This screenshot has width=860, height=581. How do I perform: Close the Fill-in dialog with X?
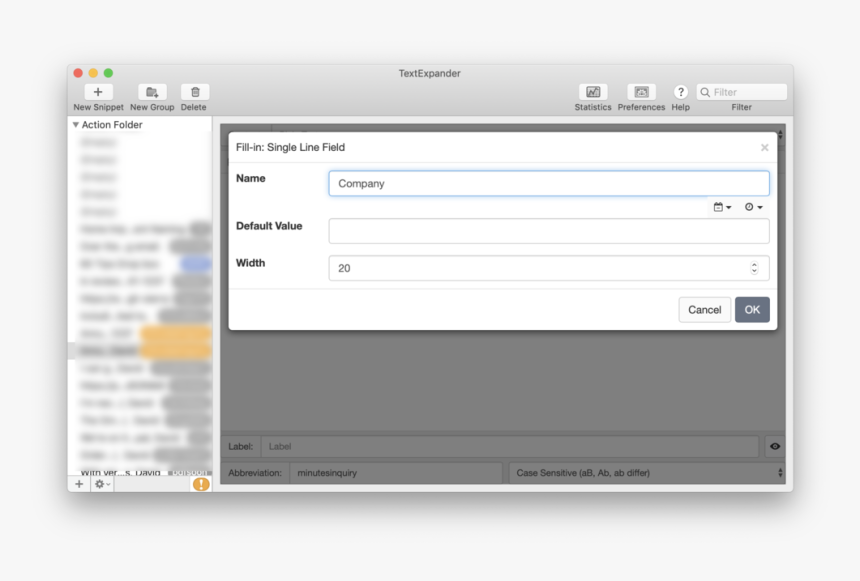coord(765,148)
